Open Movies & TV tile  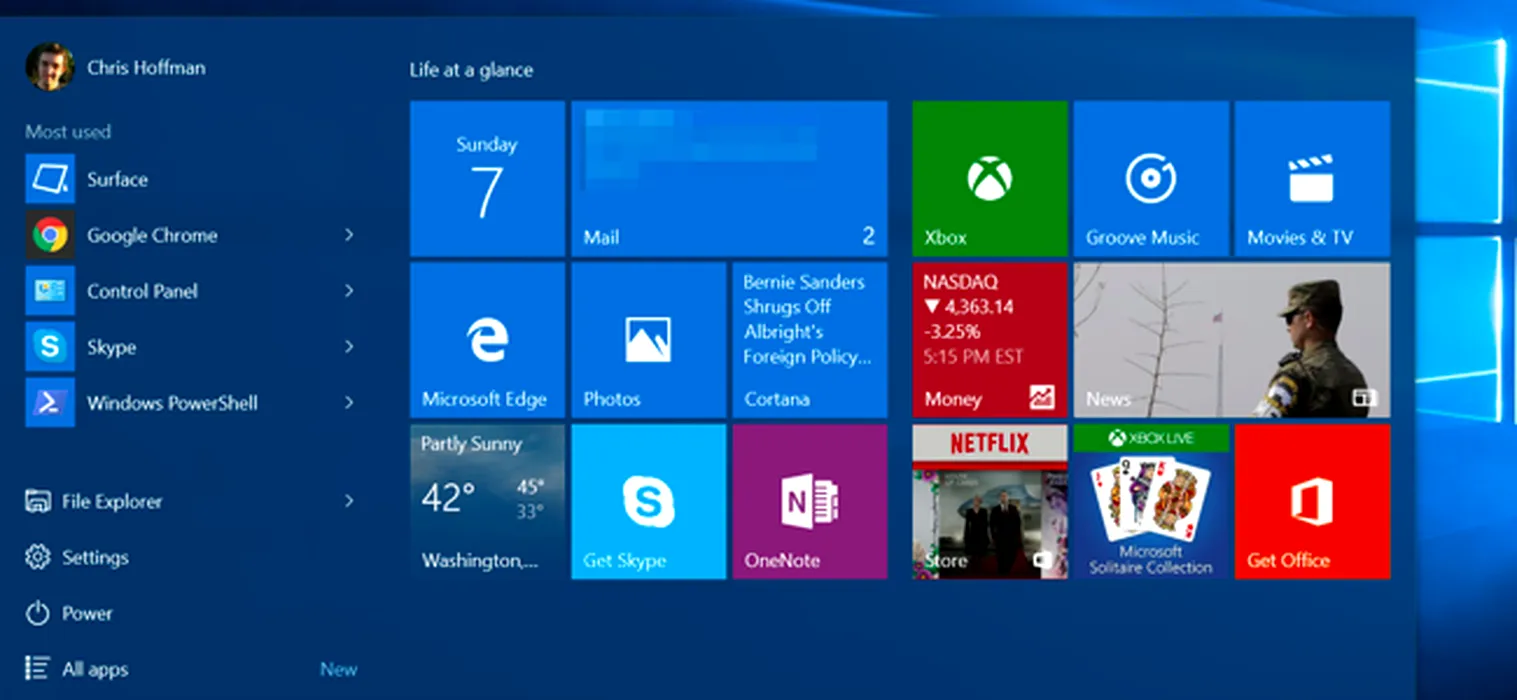1311,178
